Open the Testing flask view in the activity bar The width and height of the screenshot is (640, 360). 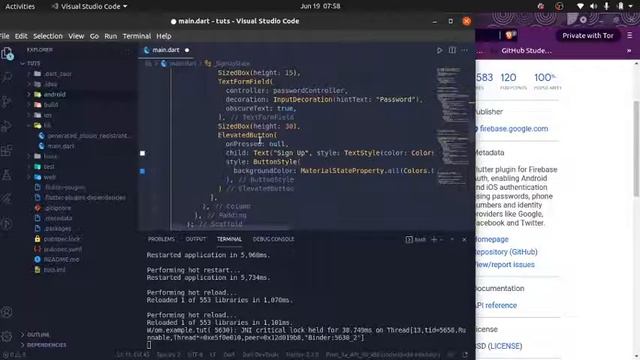(7, 175)
